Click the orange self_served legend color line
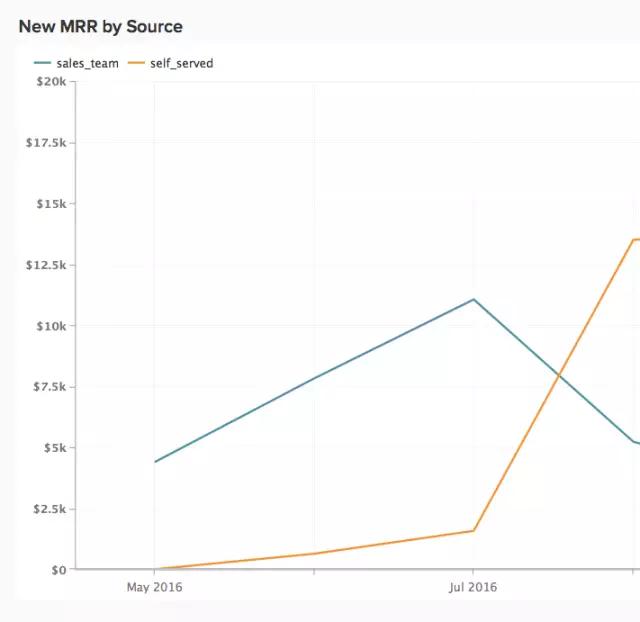 (137, 63)
